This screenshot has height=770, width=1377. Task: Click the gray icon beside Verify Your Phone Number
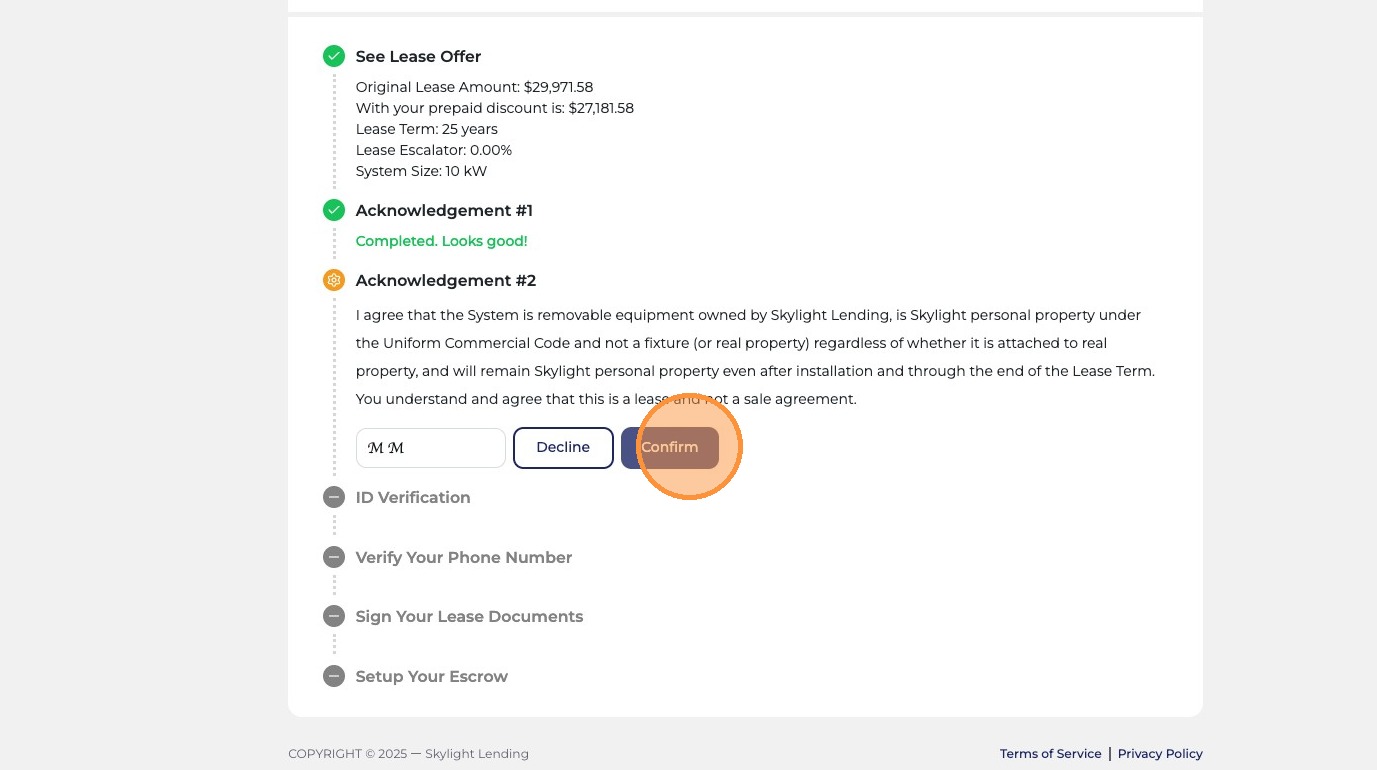pyautogui.click(x=334, y=557)
